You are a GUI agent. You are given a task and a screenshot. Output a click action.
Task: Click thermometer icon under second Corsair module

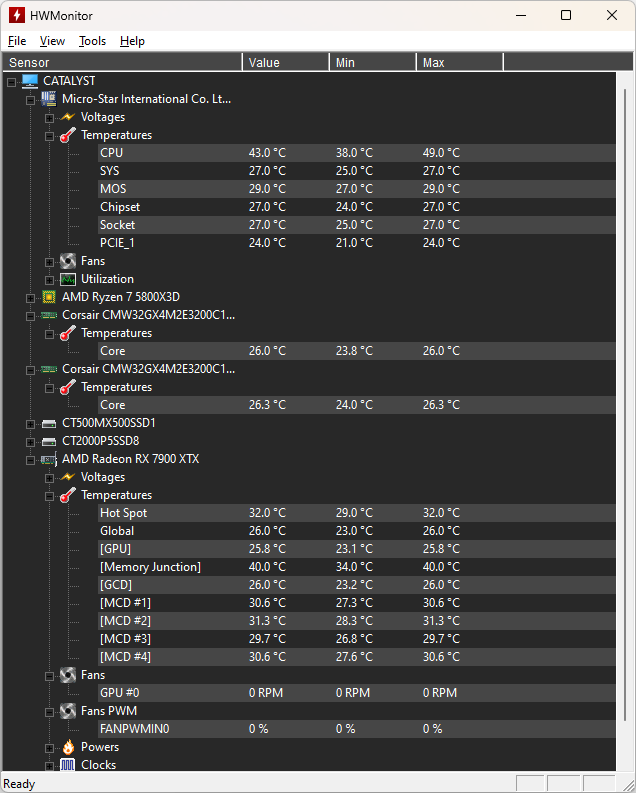pos(68,387)
